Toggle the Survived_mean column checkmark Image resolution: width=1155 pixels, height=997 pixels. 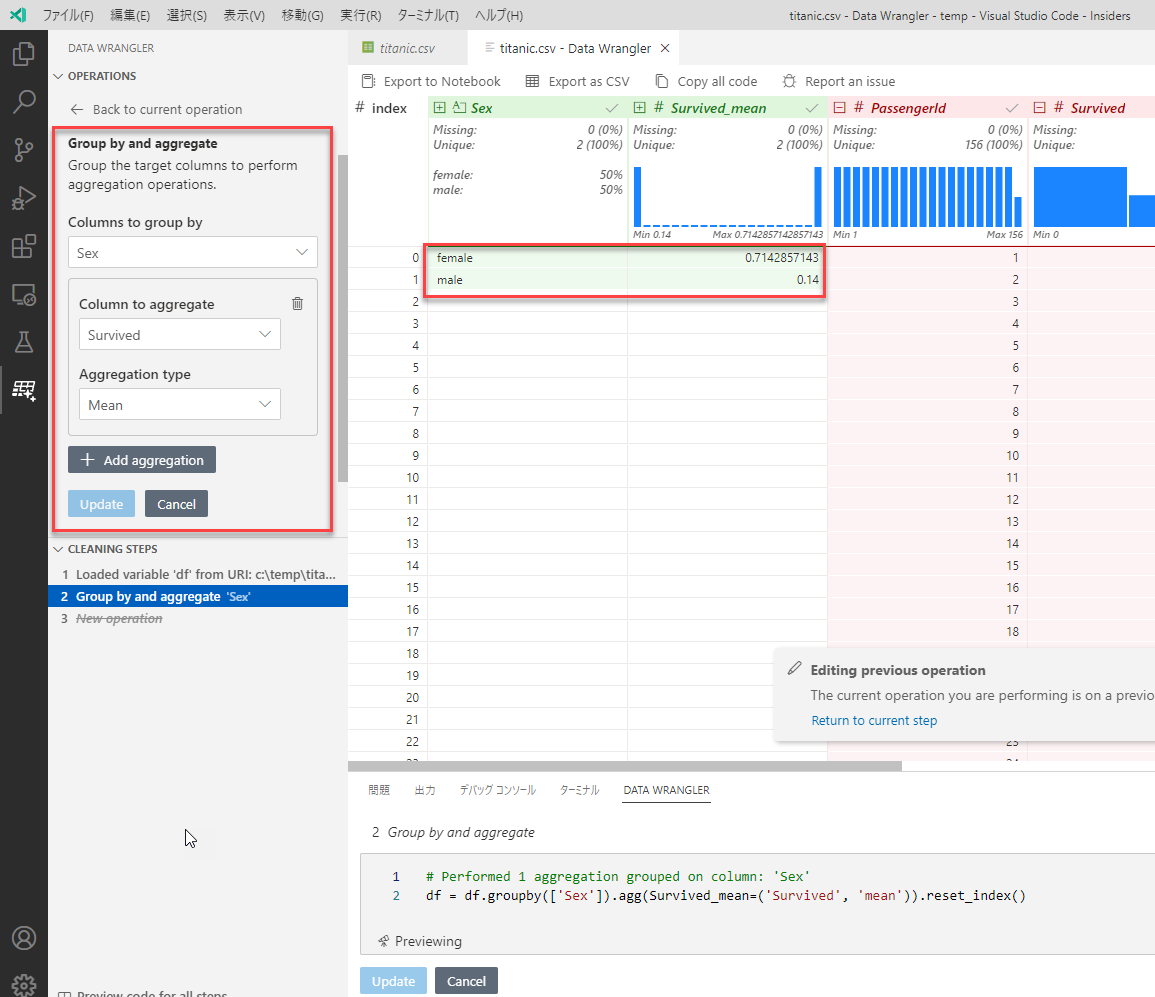(x=812, y=106)
